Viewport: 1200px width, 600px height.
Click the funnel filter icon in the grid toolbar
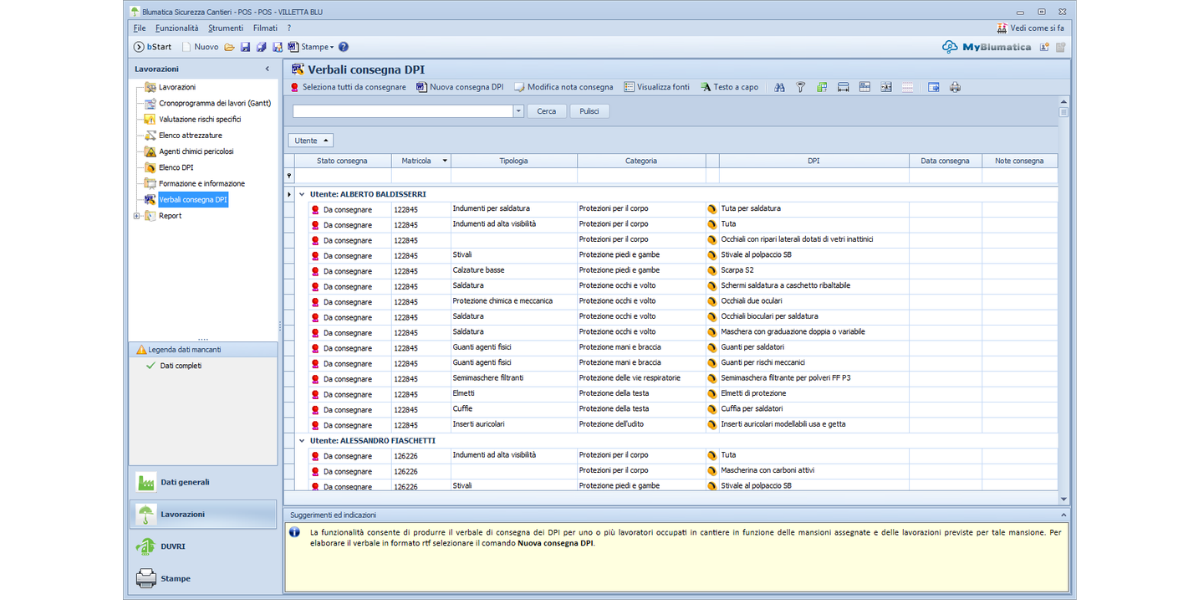coord(800,87)
